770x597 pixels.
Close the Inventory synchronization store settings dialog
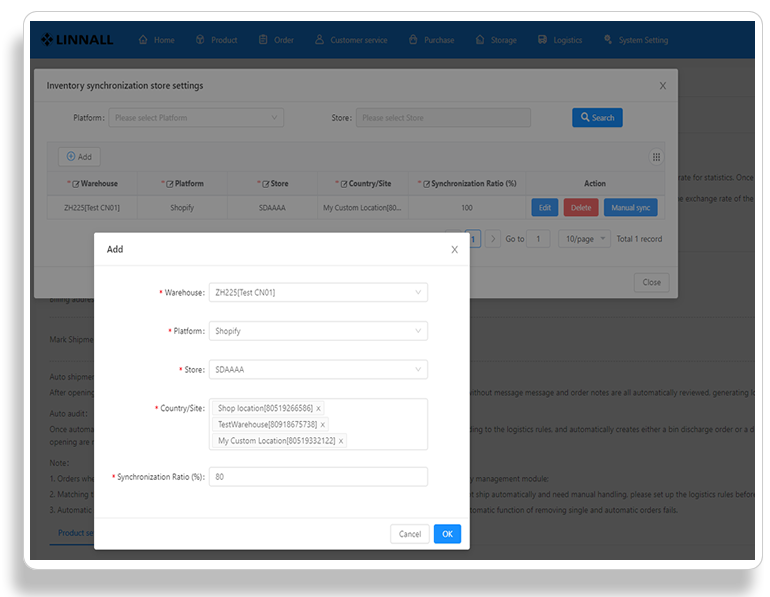pos(662,86)
